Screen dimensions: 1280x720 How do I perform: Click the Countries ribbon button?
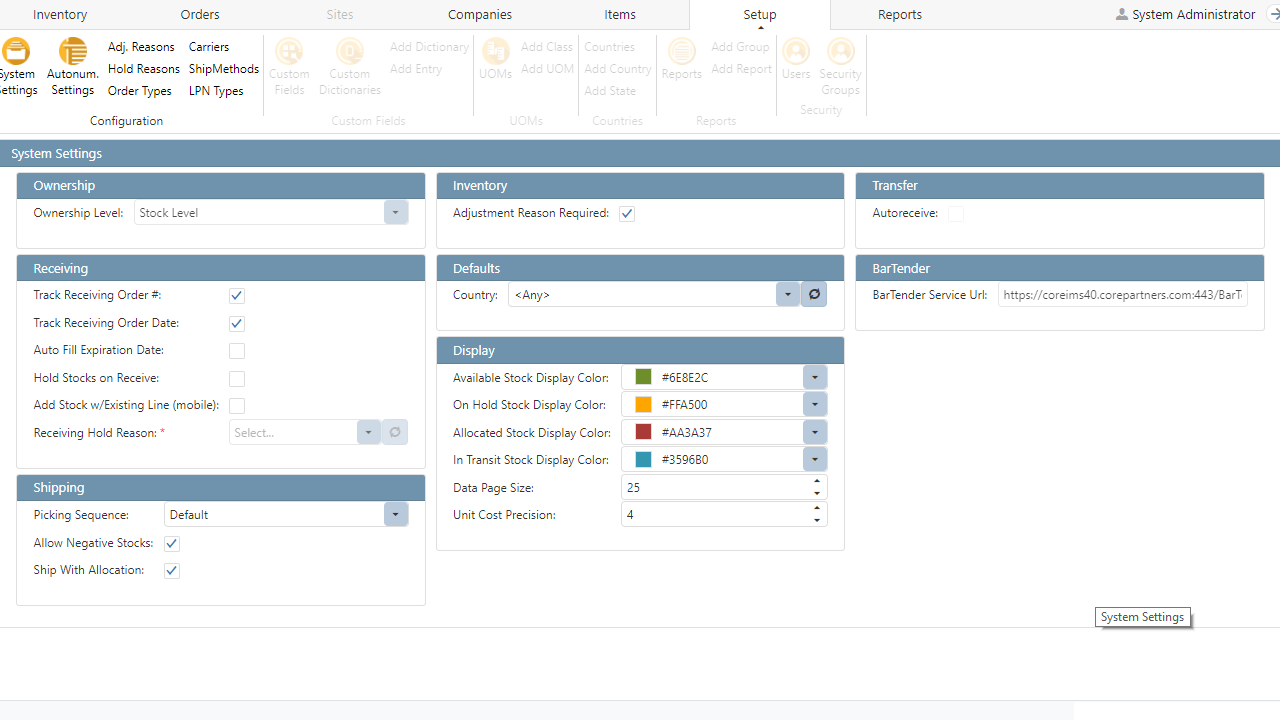[x=610, y=47]
